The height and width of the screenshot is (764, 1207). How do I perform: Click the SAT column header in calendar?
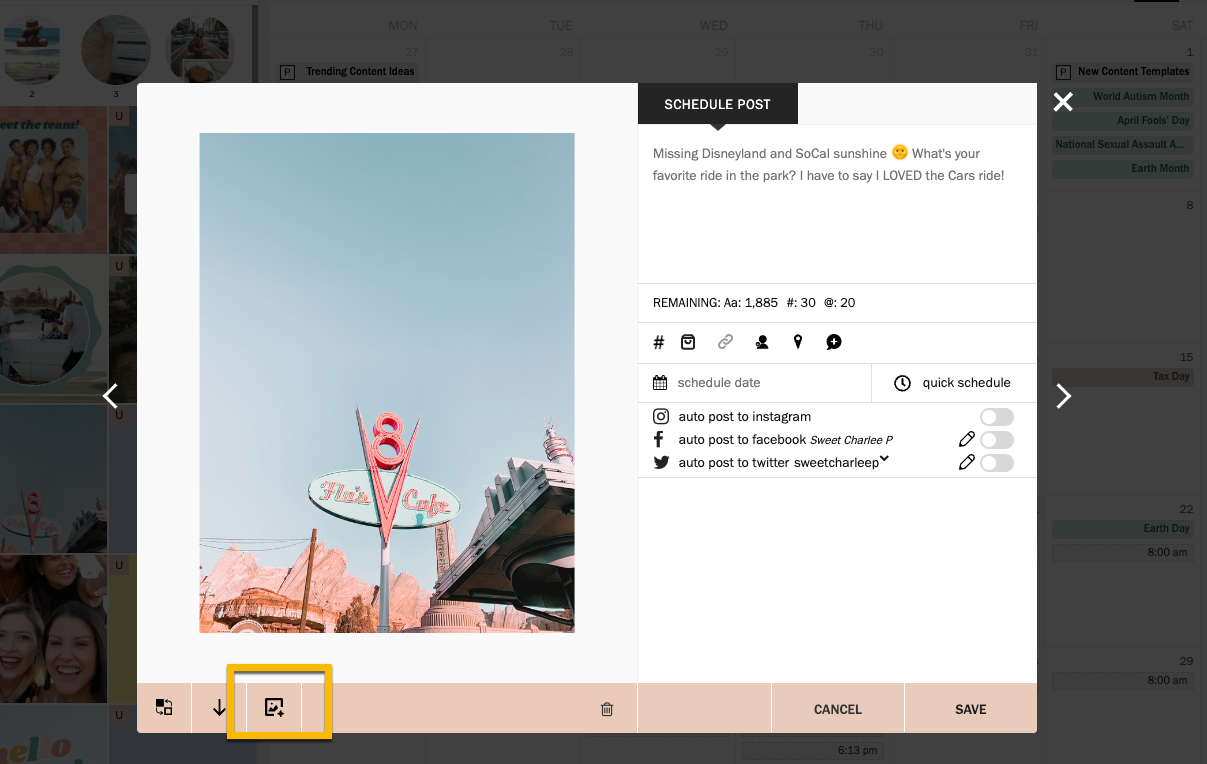[x=1181, y=25]
